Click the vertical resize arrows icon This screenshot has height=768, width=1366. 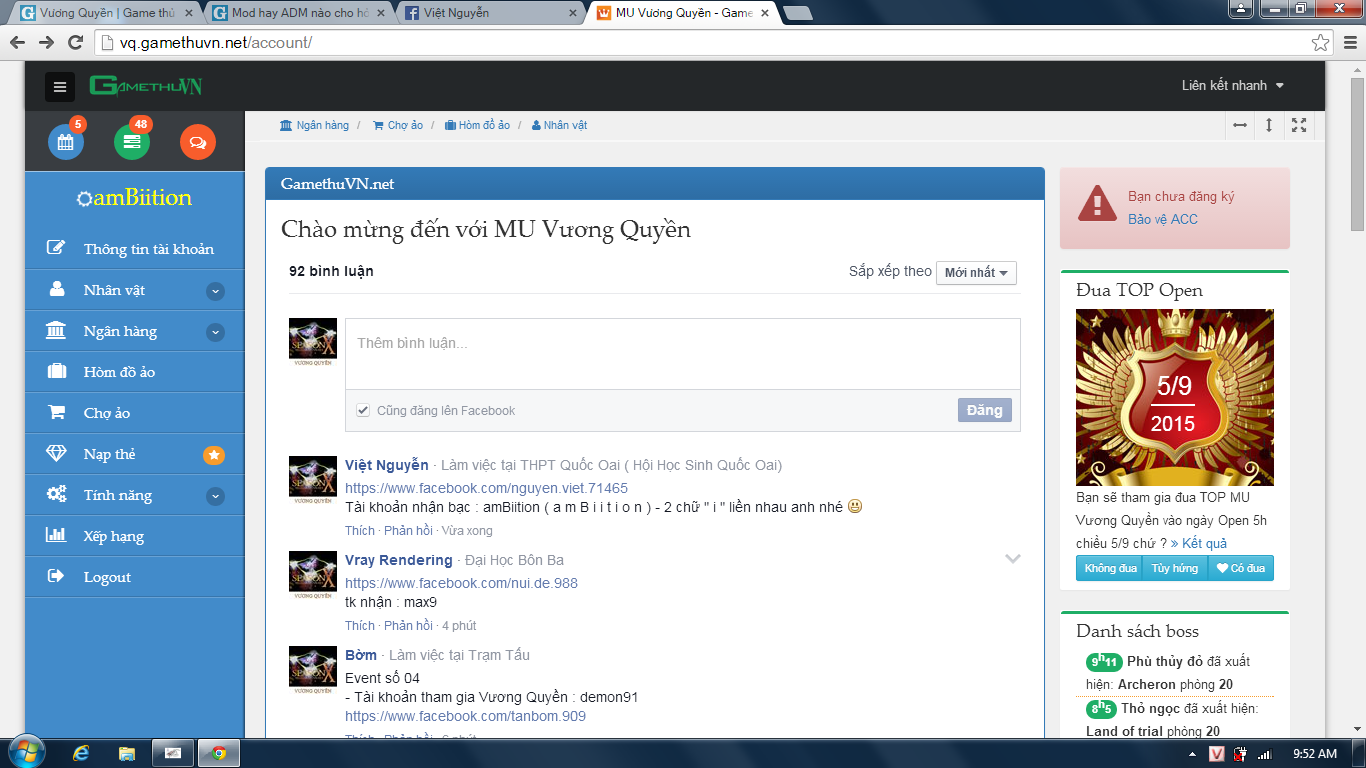pyautogui.click(x=1269, y=125)
